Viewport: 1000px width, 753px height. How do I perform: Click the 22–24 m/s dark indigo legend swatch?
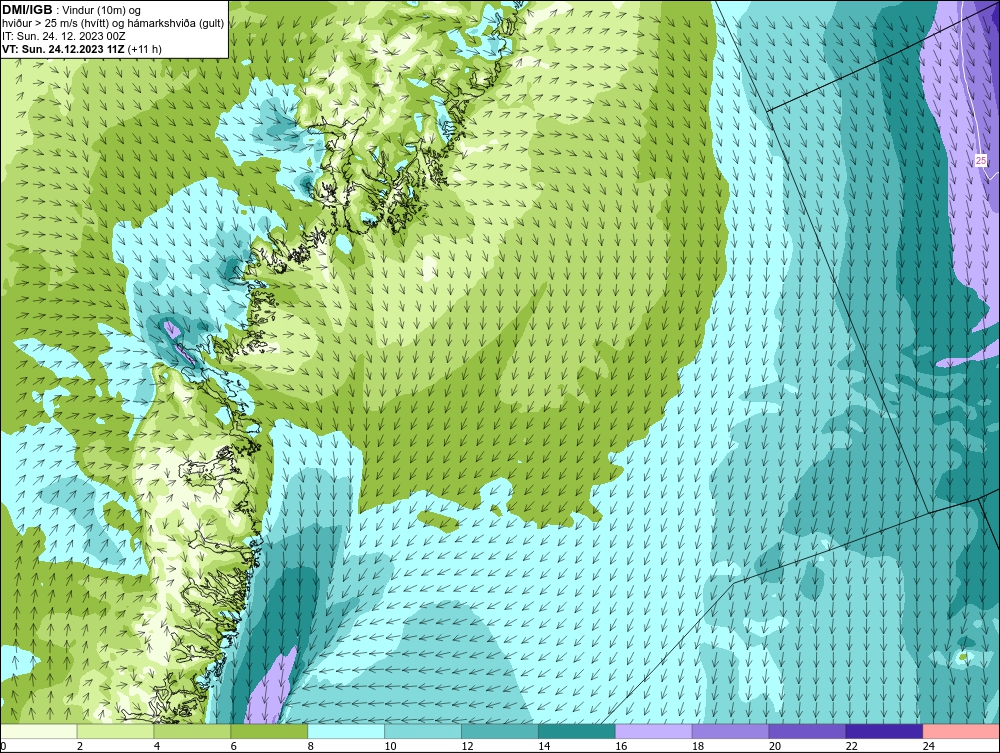click(885, 732)
